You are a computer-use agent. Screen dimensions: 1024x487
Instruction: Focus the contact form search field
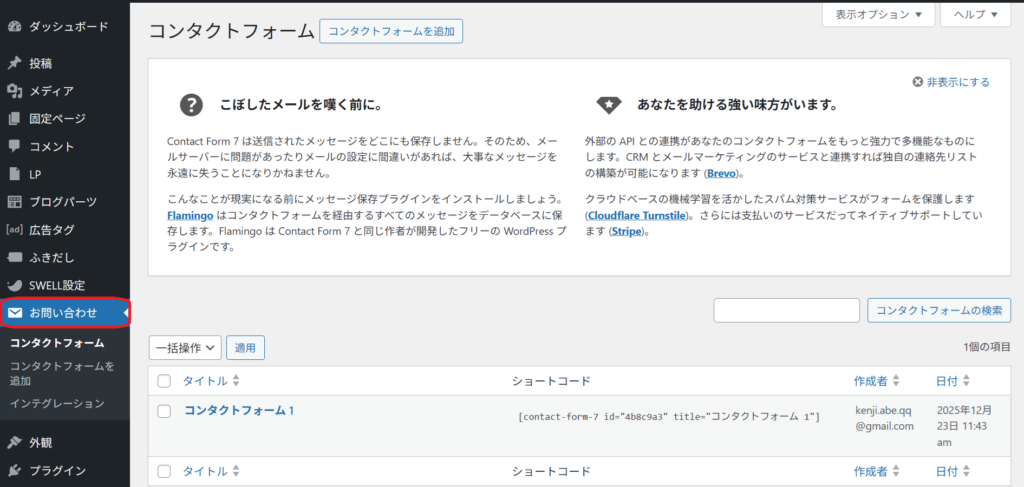click(x=786, y=311)
